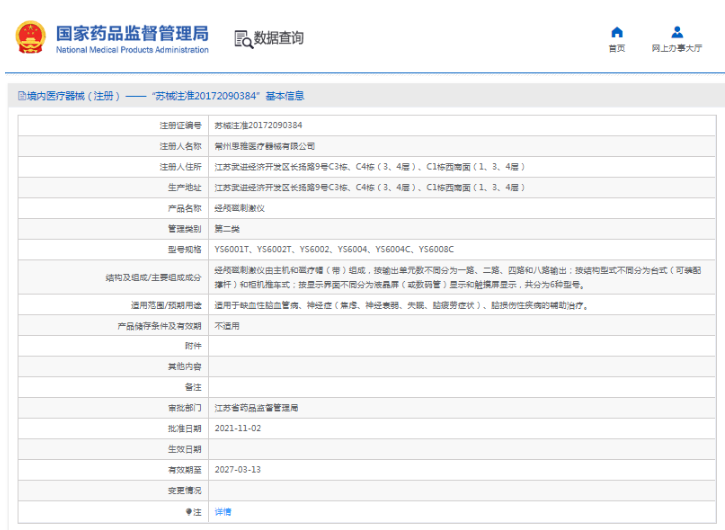The width and height of the screenshot is (725, 530).
Task: Click the 数据查询 heading text
Action: point(279,38)
